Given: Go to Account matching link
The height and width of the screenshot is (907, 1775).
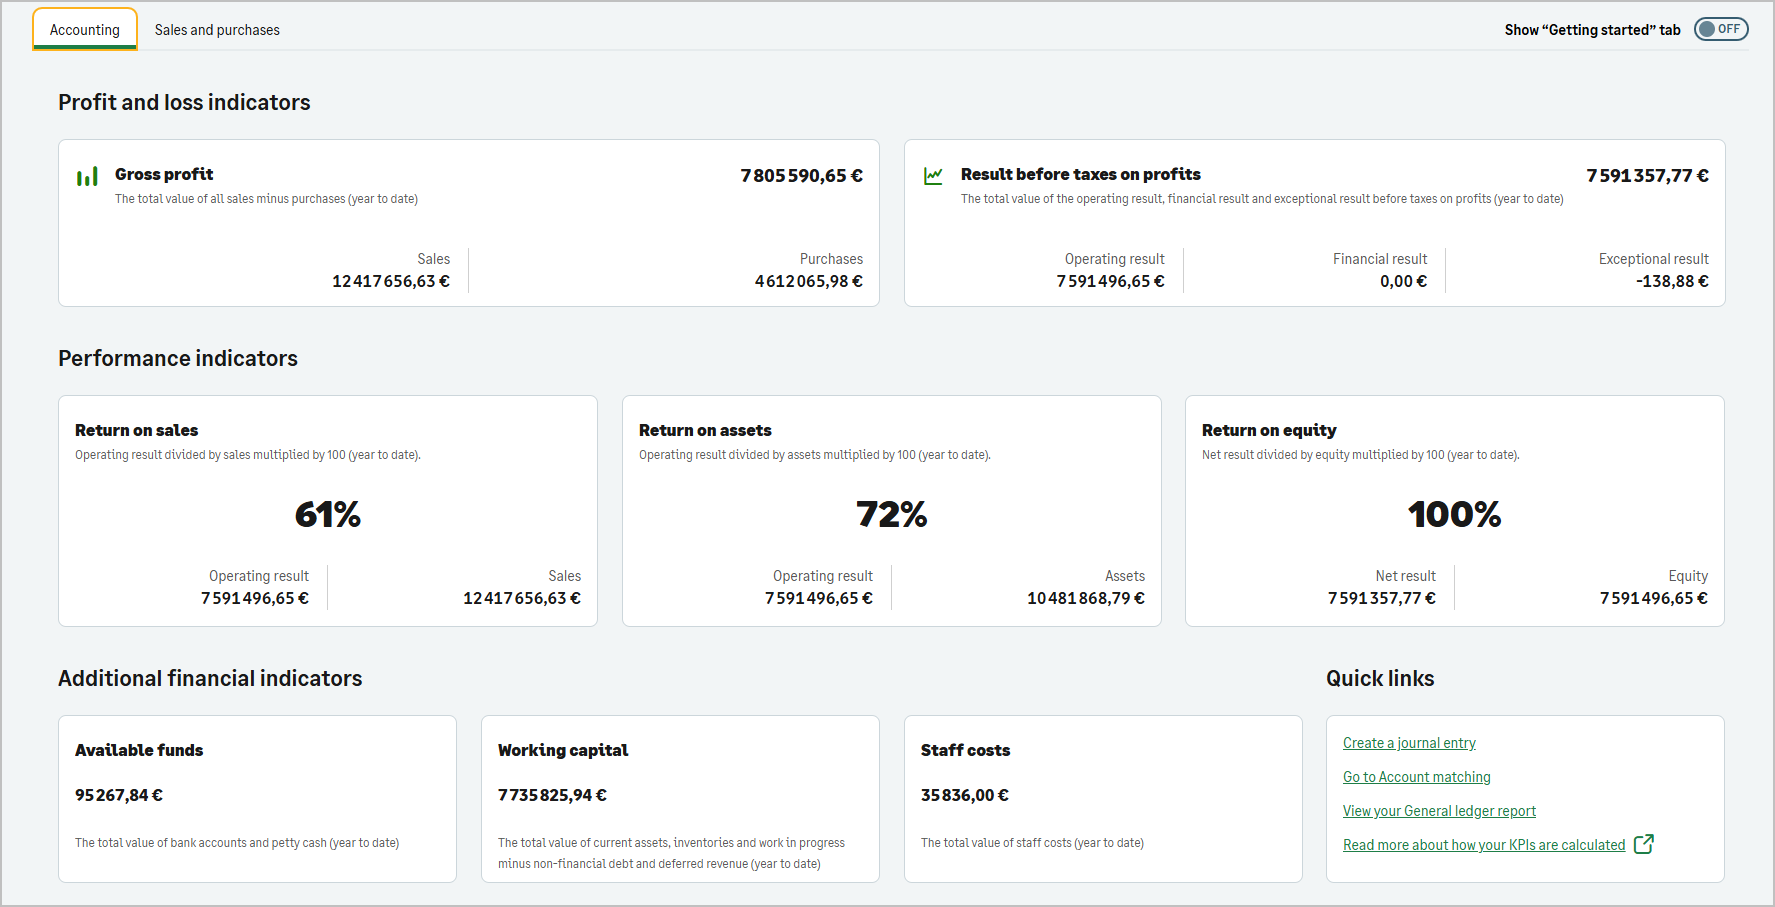Looking at the screenshot, I should pyautogui.click(x=1416, y=777).
